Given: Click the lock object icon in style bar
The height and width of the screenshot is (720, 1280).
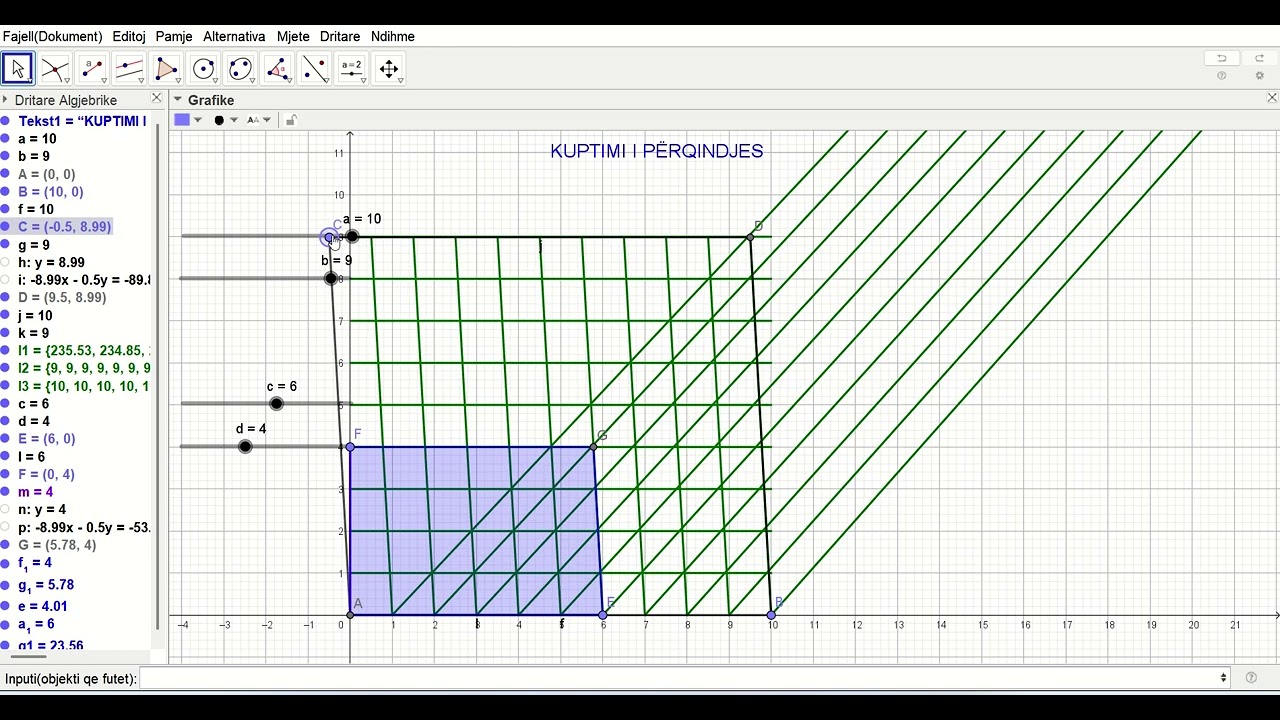Looking at the screenshot, I should (x=291, y=120).
